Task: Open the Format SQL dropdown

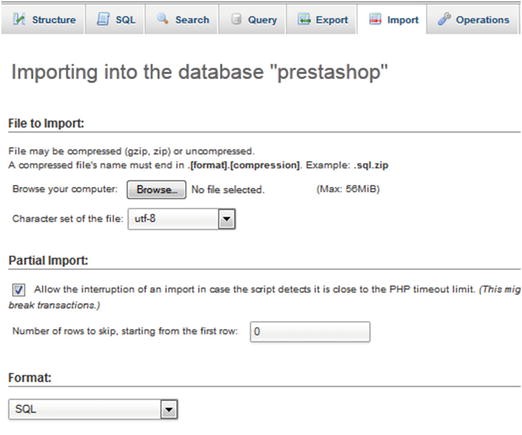Action: [x=93, y=409]
